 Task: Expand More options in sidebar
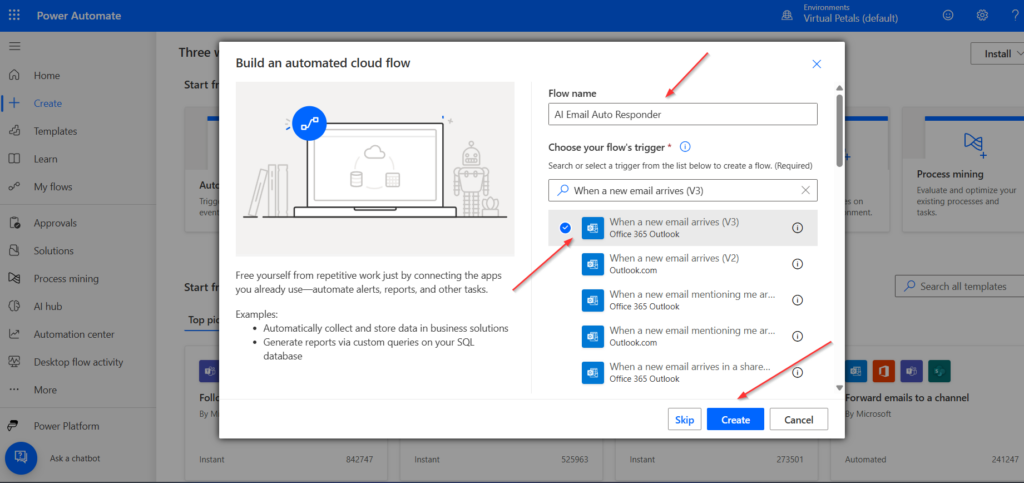click(44, 390)
